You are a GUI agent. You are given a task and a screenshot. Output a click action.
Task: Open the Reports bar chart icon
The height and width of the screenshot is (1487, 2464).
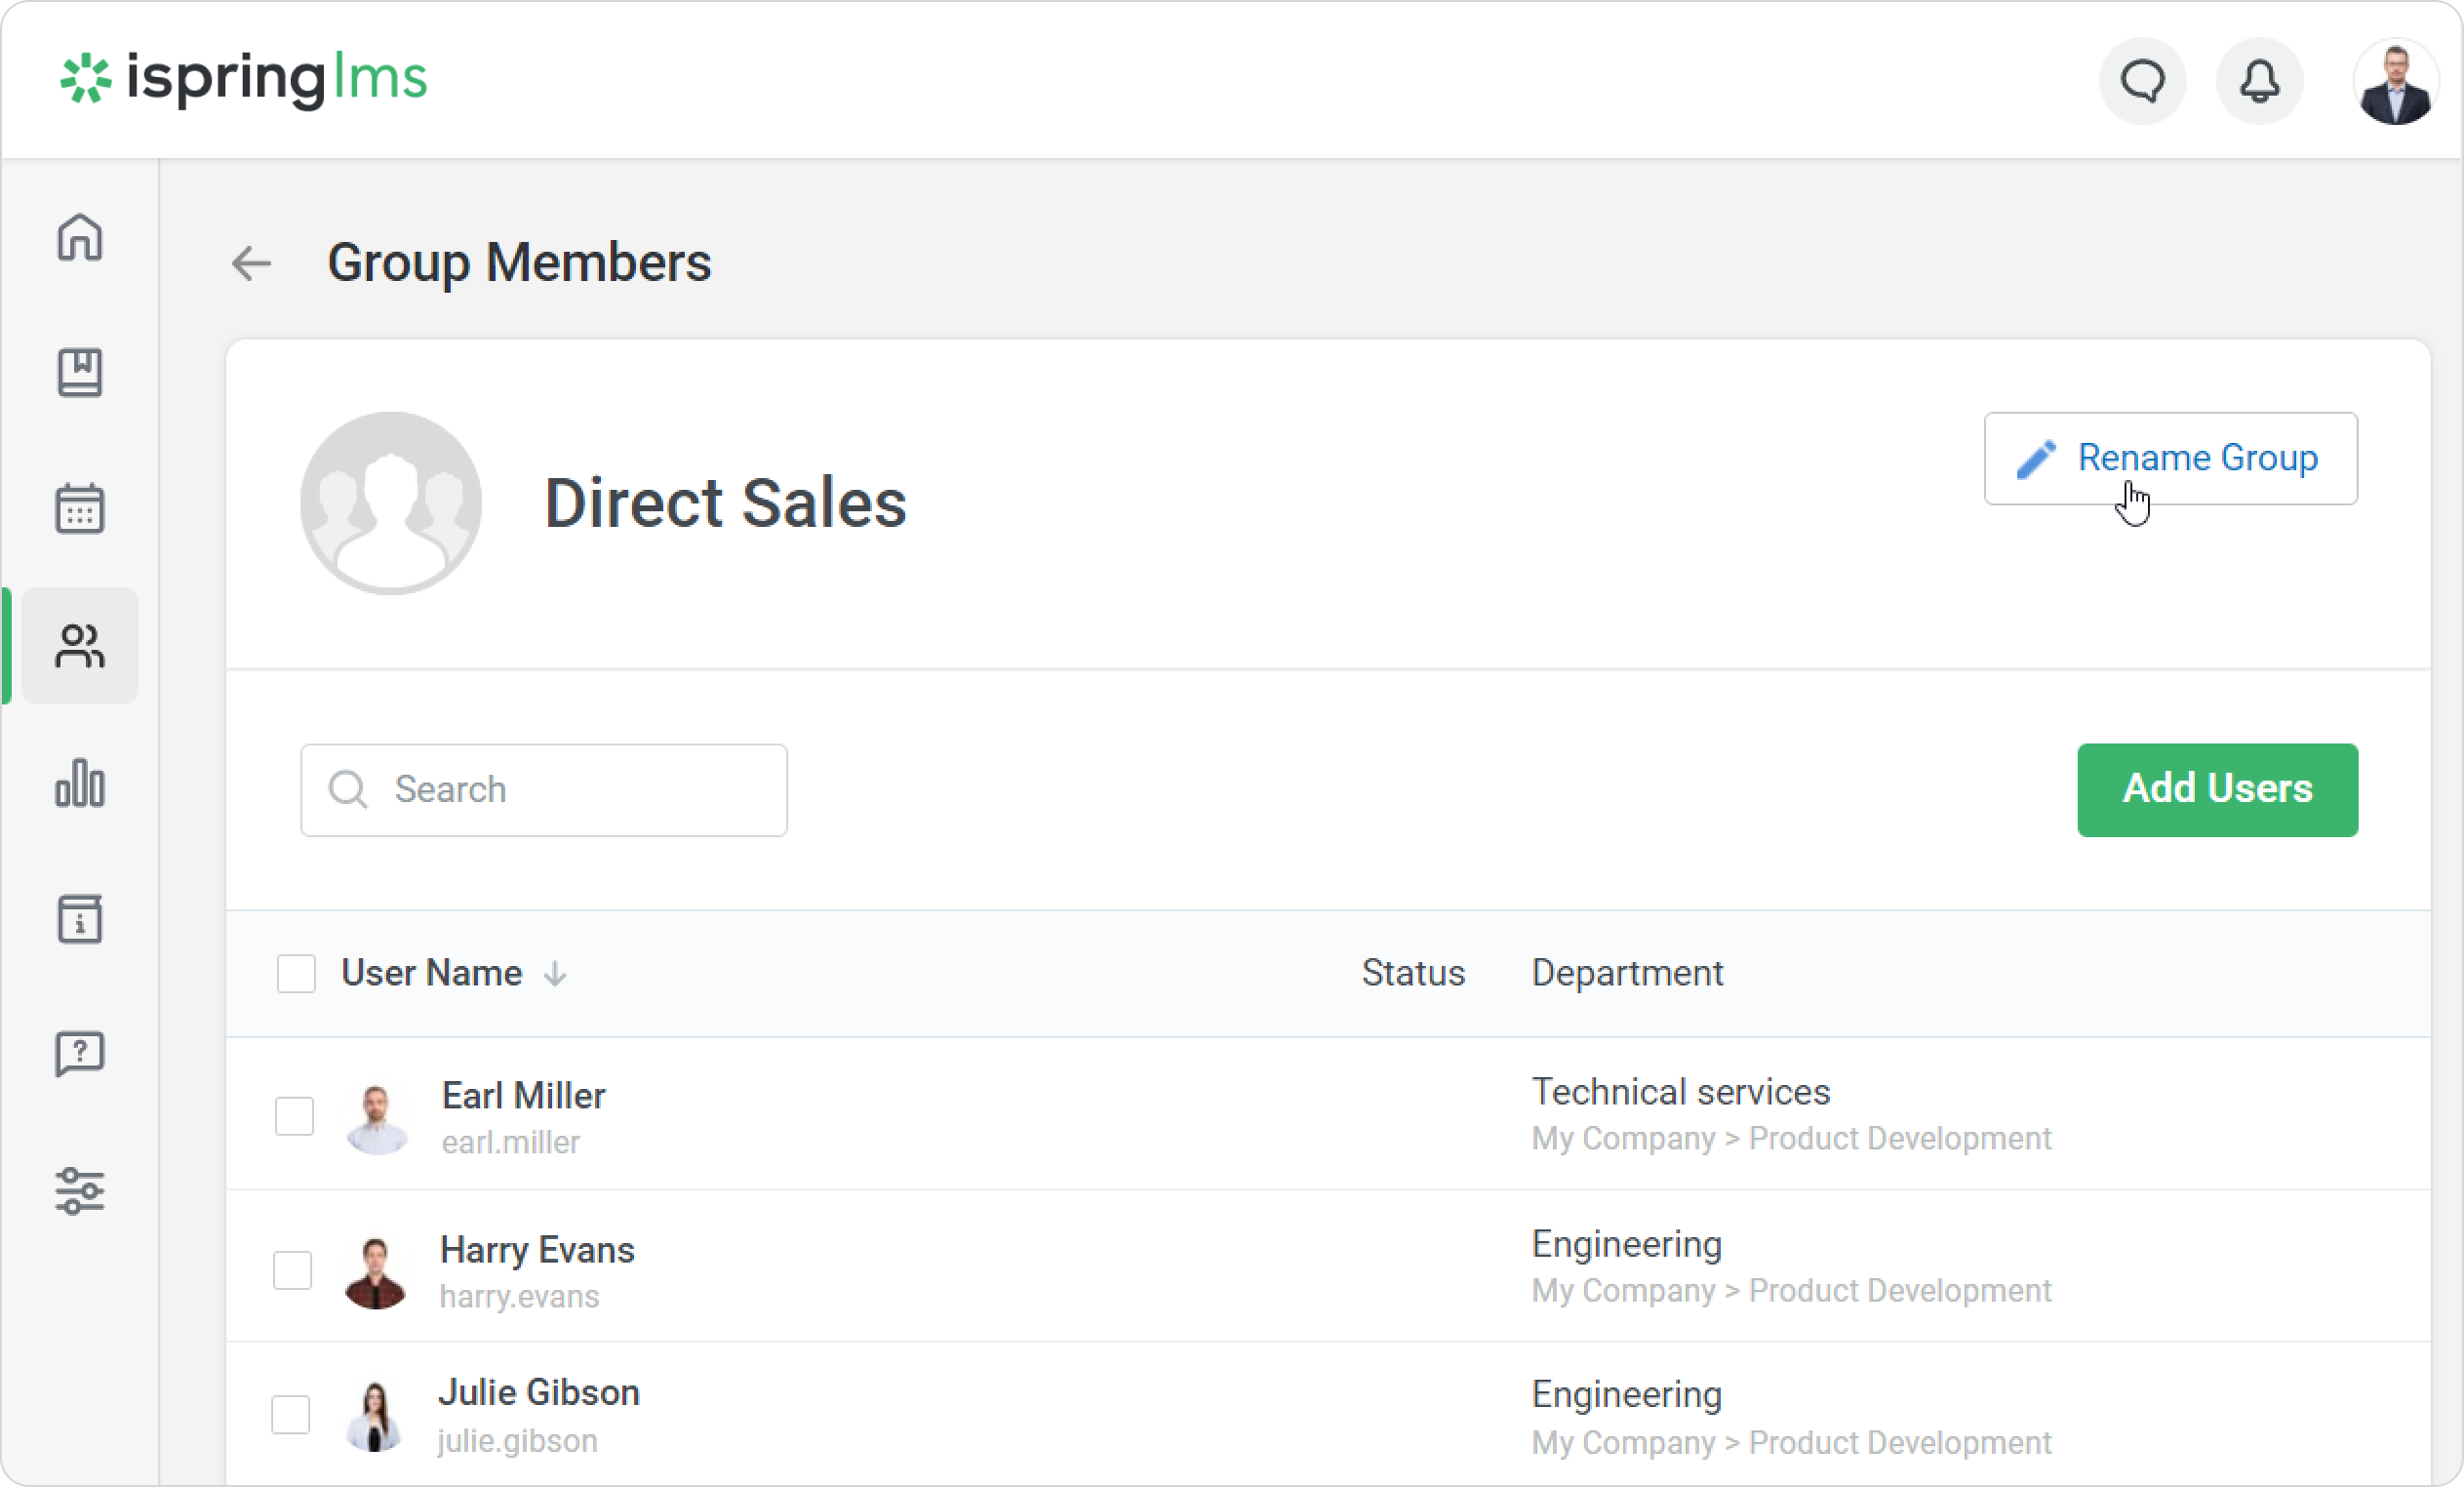[80, 783]
